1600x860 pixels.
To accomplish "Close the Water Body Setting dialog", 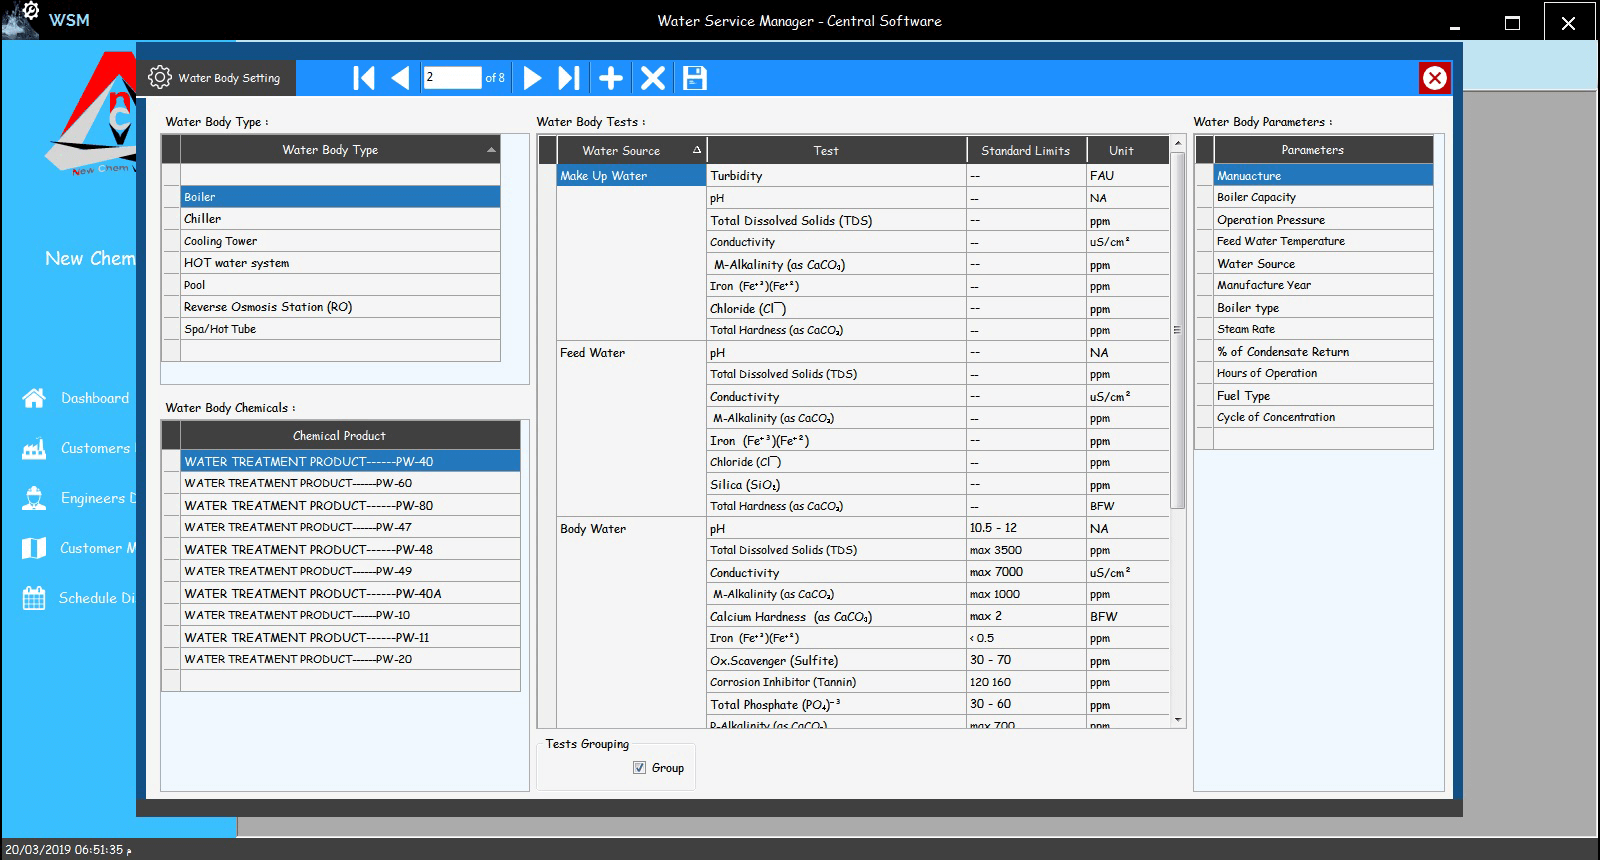I will coord(1434,78).
